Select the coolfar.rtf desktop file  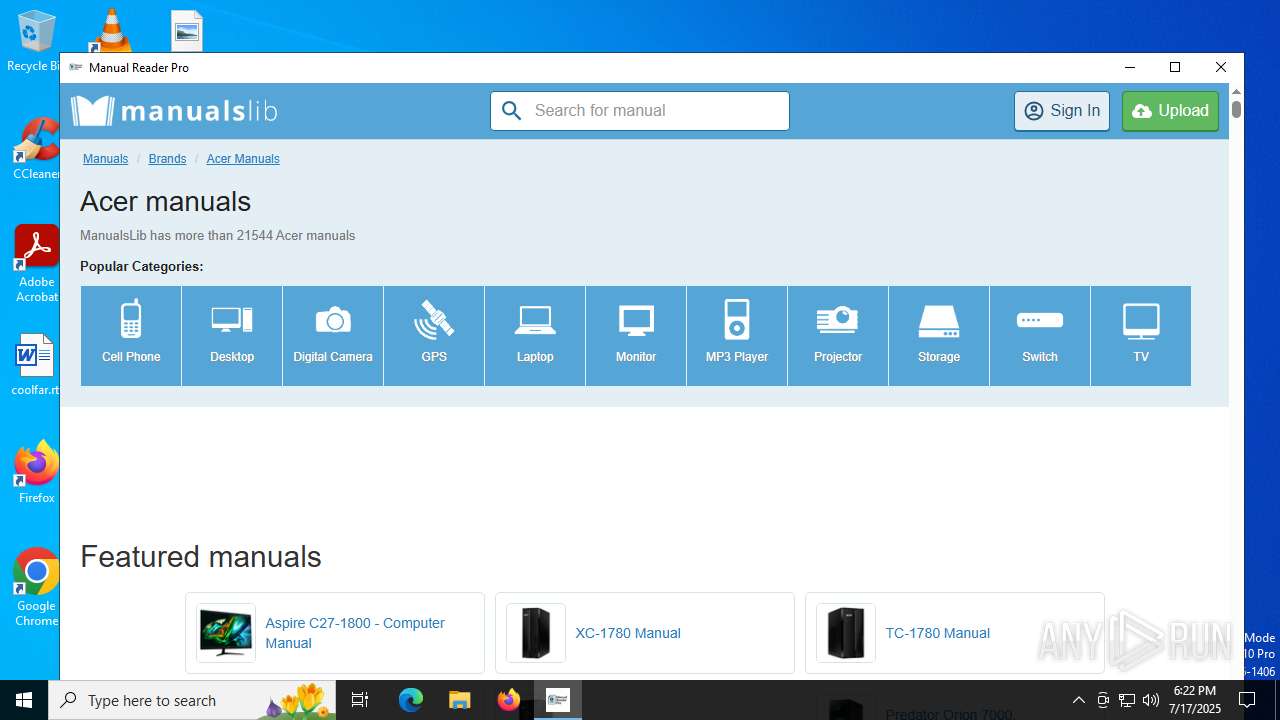[x=36, y=366]
